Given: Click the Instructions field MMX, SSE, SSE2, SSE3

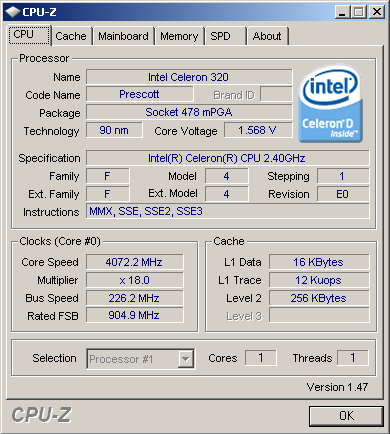Looking at the screenshot, I should click(228, 211).
